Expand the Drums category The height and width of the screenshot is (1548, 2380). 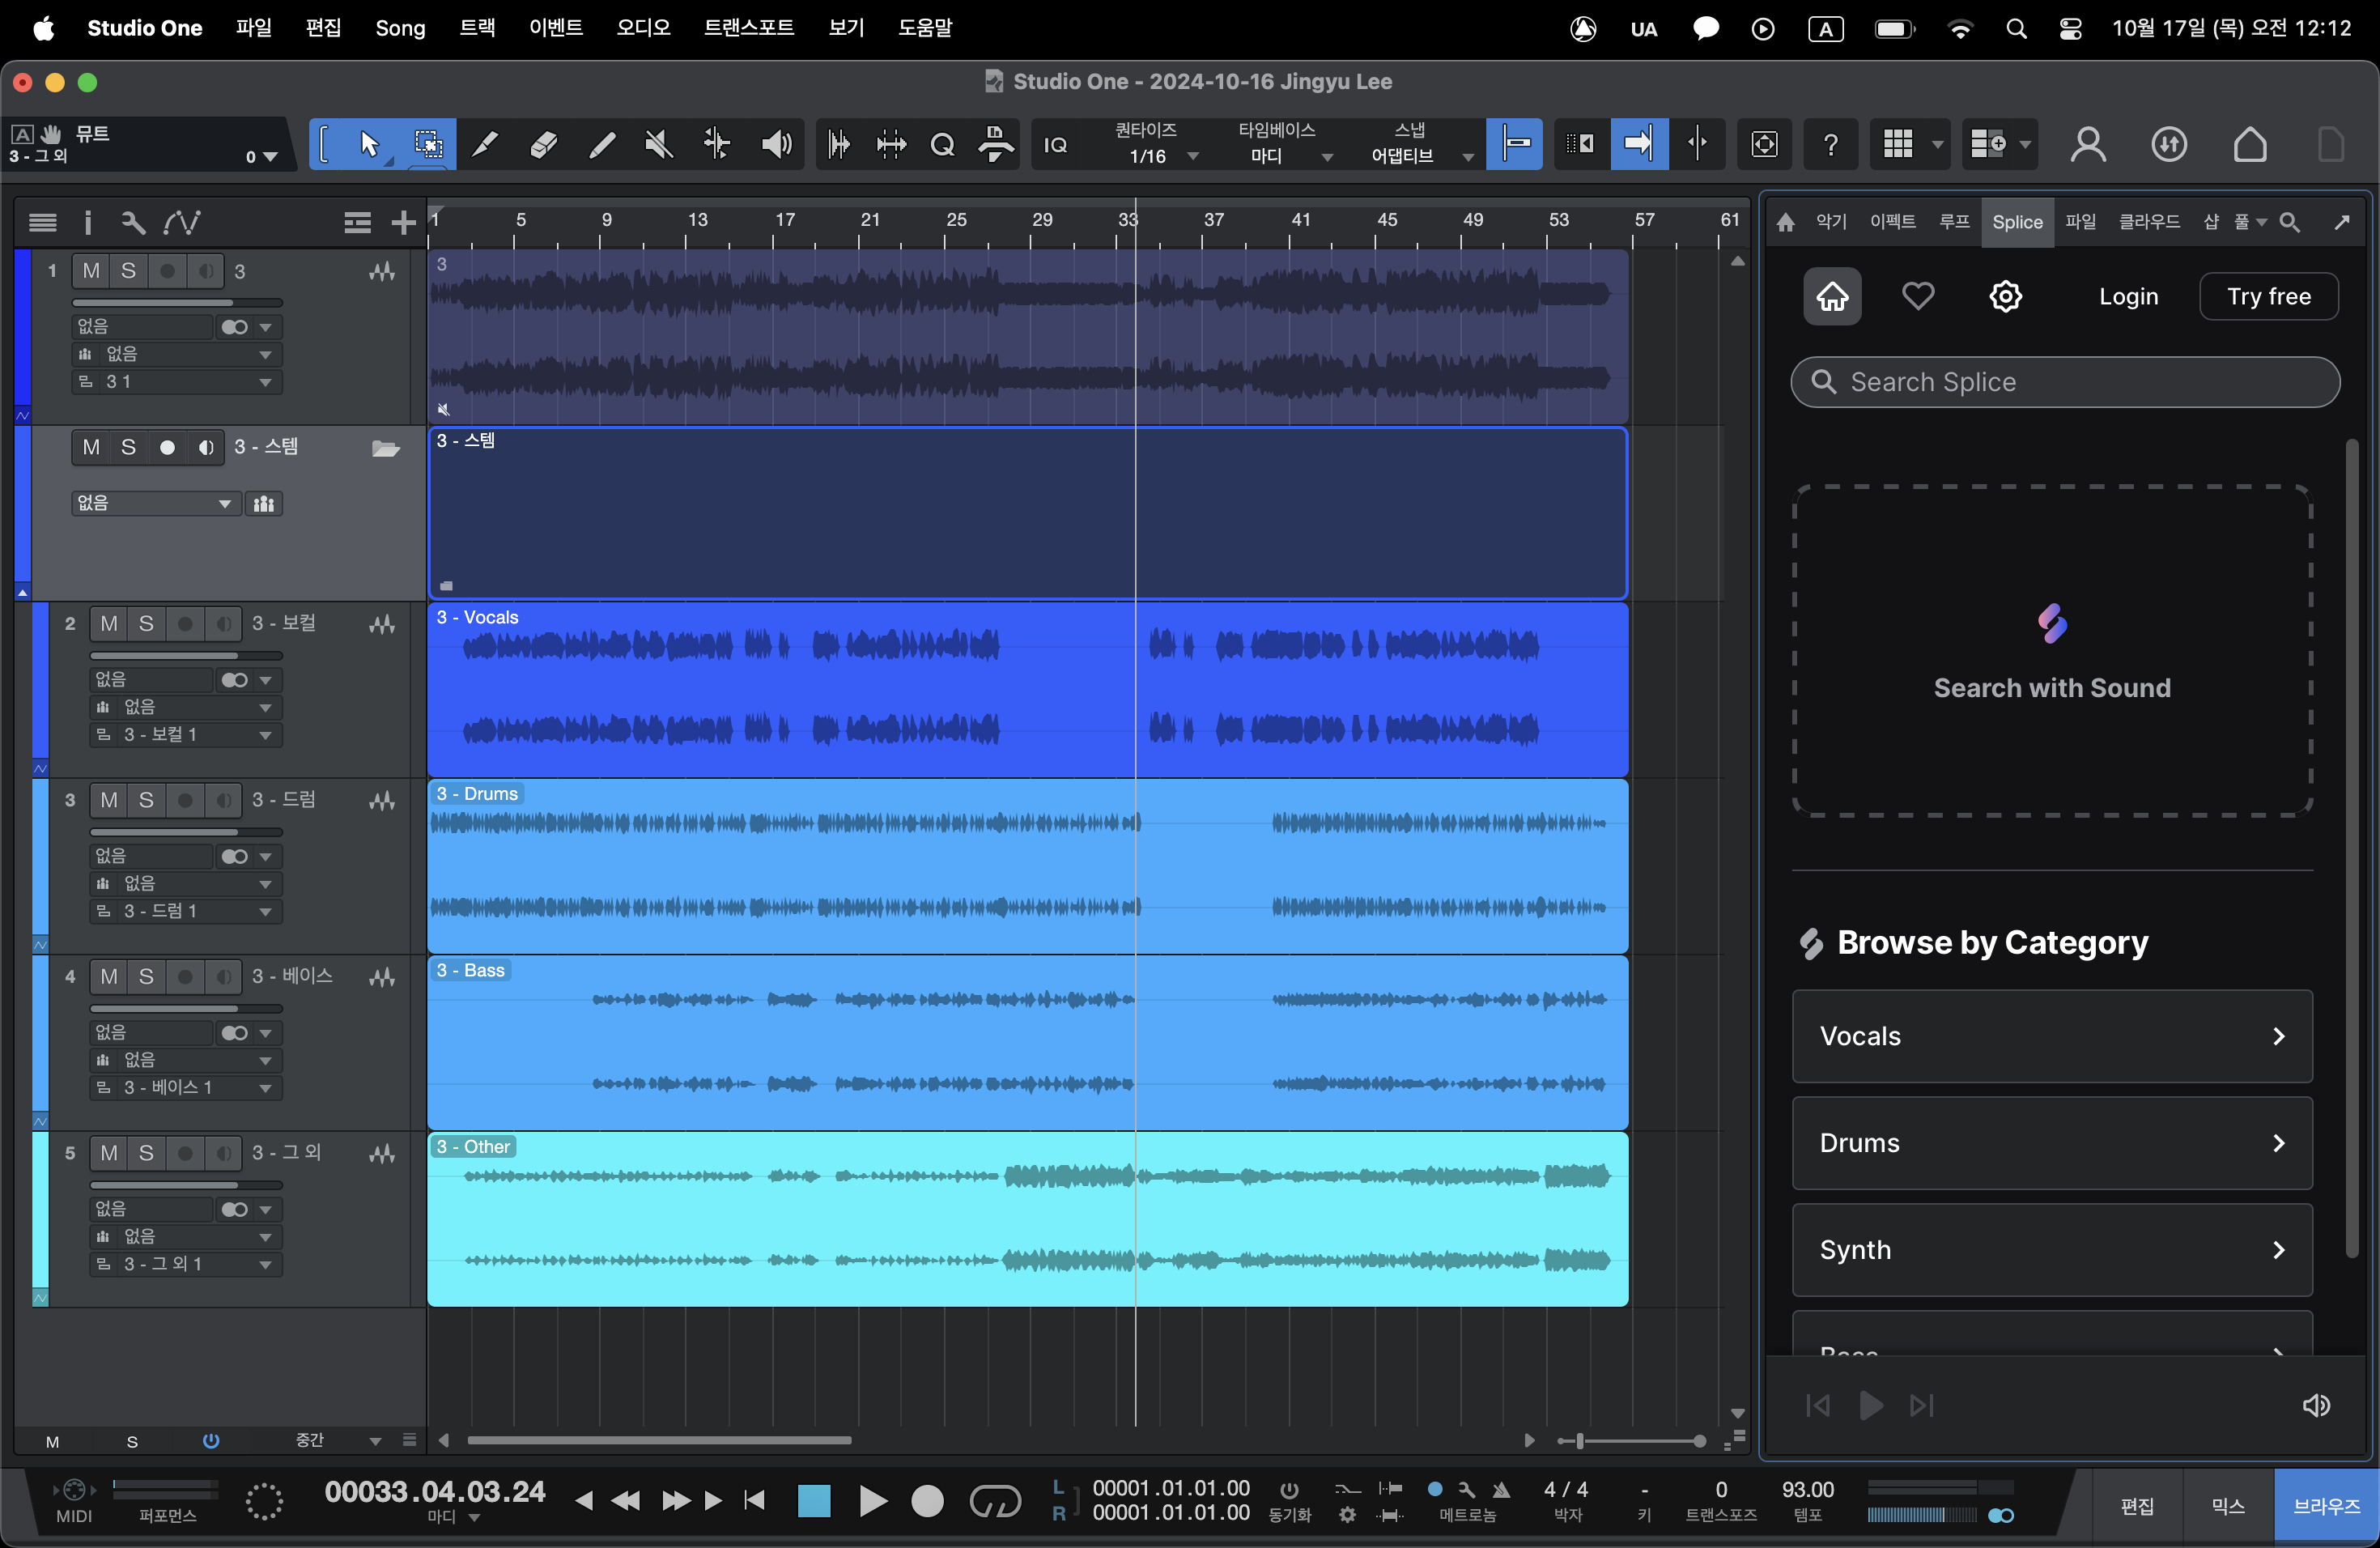coord(2052,1143)
